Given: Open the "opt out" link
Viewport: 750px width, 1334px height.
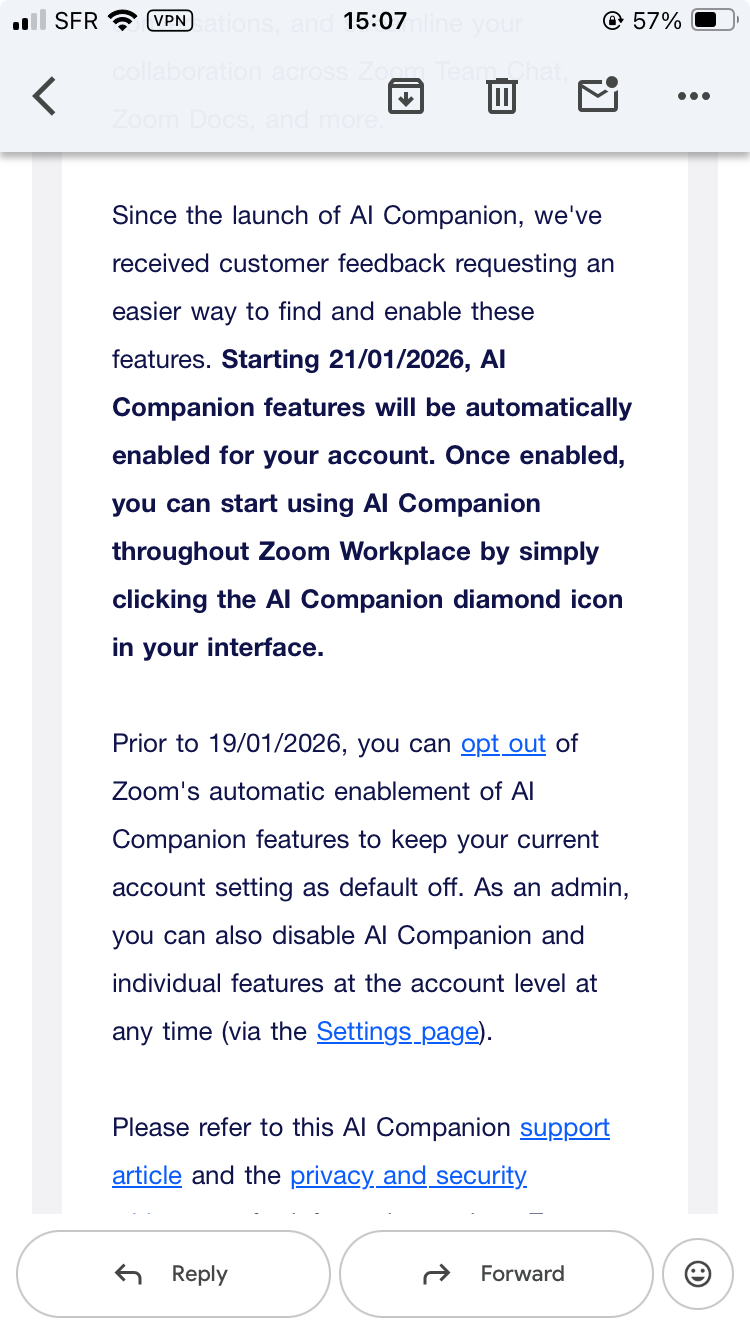Looking at the screenshot, I should (x=503, y=744).
